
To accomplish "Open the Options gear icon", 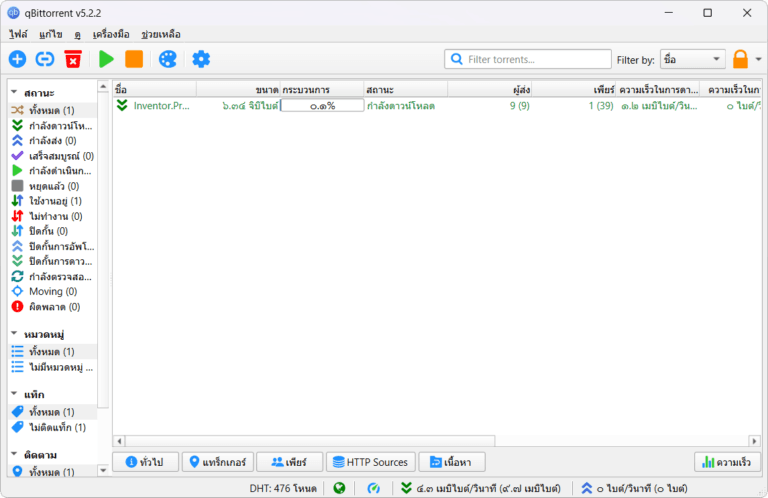I will (201, 59).
